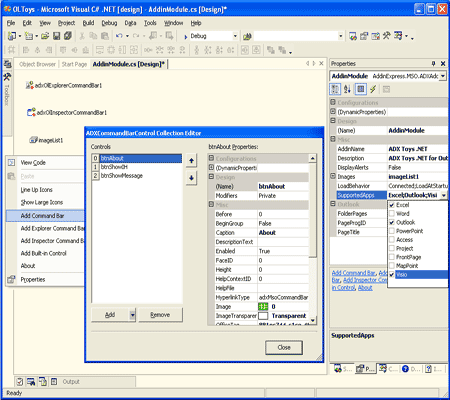Collapse the Design category in btnAbout properties
This screenshot has width=450, height=400.
(x=211, y=177)
